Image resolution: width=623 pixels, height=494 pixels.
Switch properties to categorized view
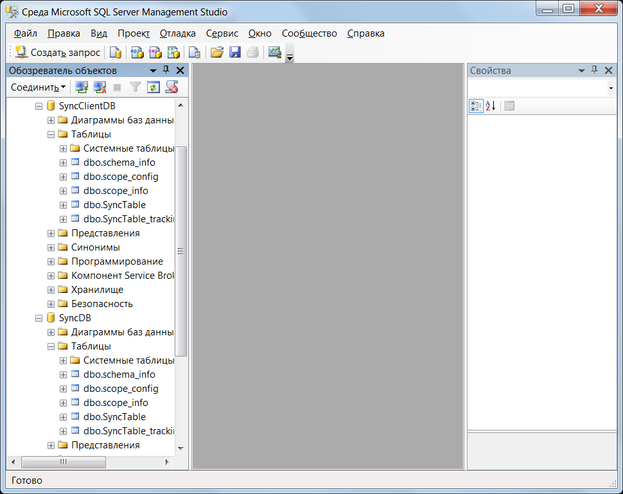476,106
